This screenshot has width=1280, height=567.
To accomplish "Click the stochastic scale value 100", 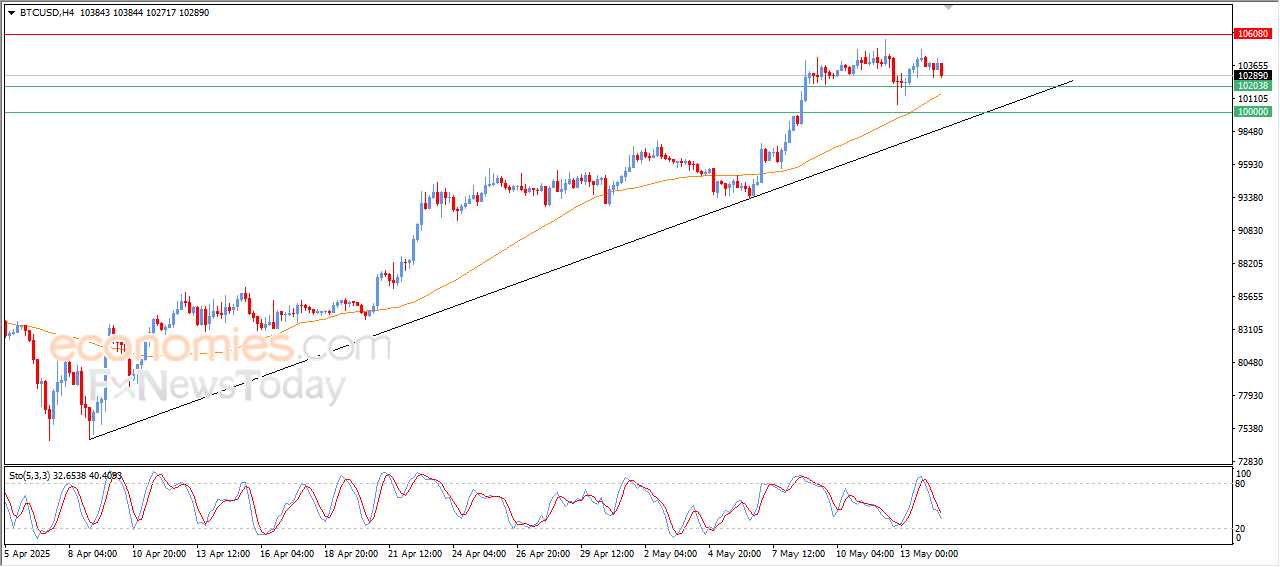I will pyautogui.click(x=1244, y=473).
